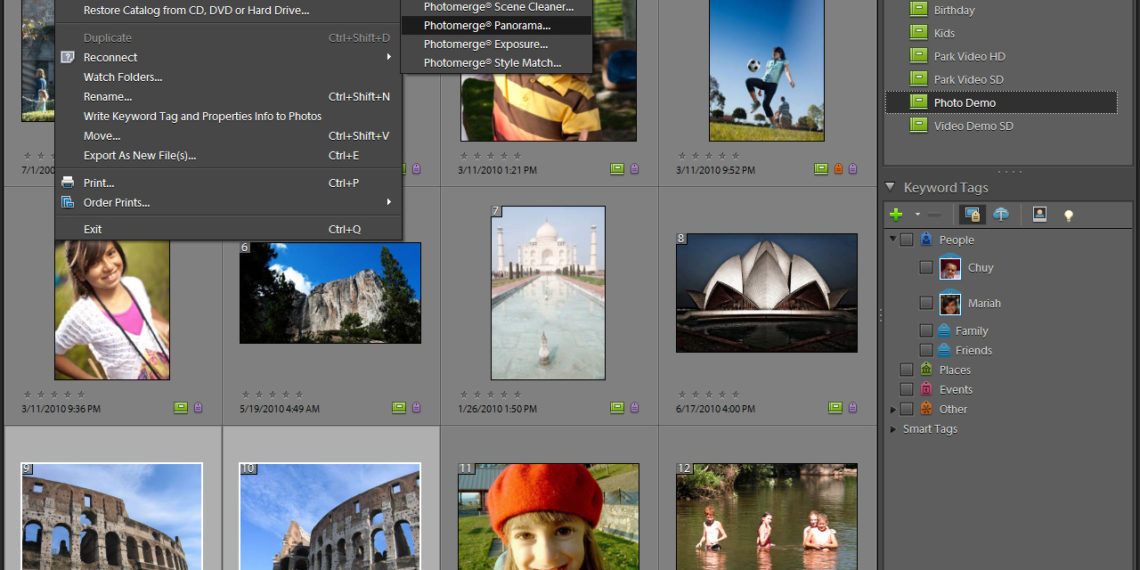This screenshot has height=570, width=1140.
Task: Click the album icon next to Park Video HD
Action: coord(918,56)
